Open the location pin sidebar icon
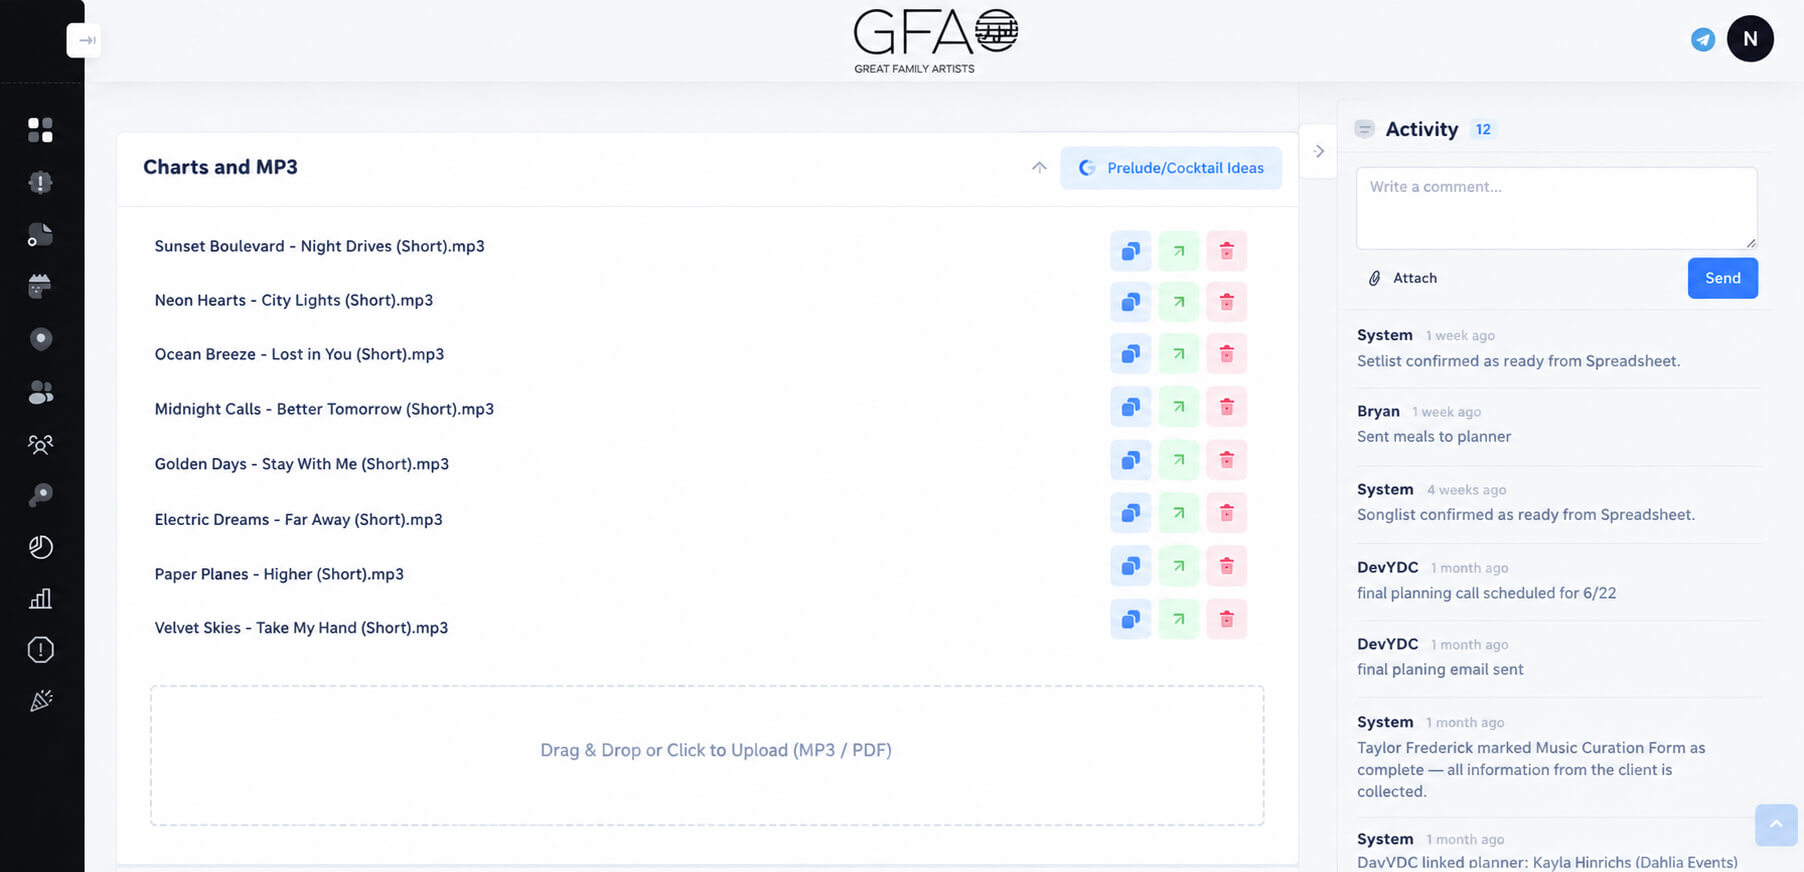 tap(40, 339)
